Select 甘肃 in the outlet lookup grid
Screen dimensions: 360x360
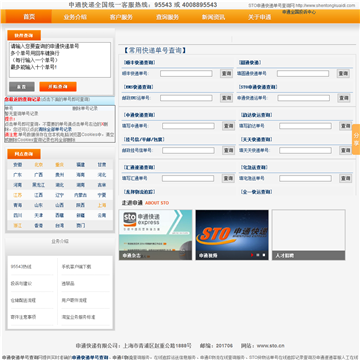102,165
